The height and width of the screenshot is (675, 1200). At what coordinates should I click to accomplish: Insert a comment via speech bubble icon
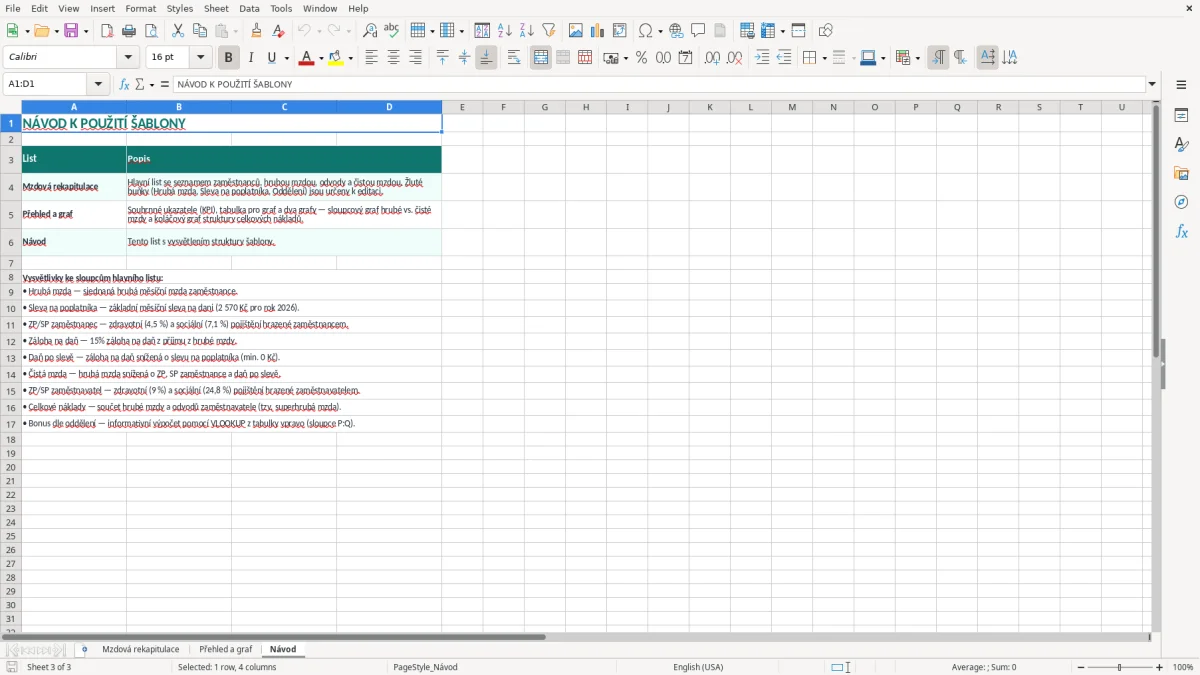(698, 31)
